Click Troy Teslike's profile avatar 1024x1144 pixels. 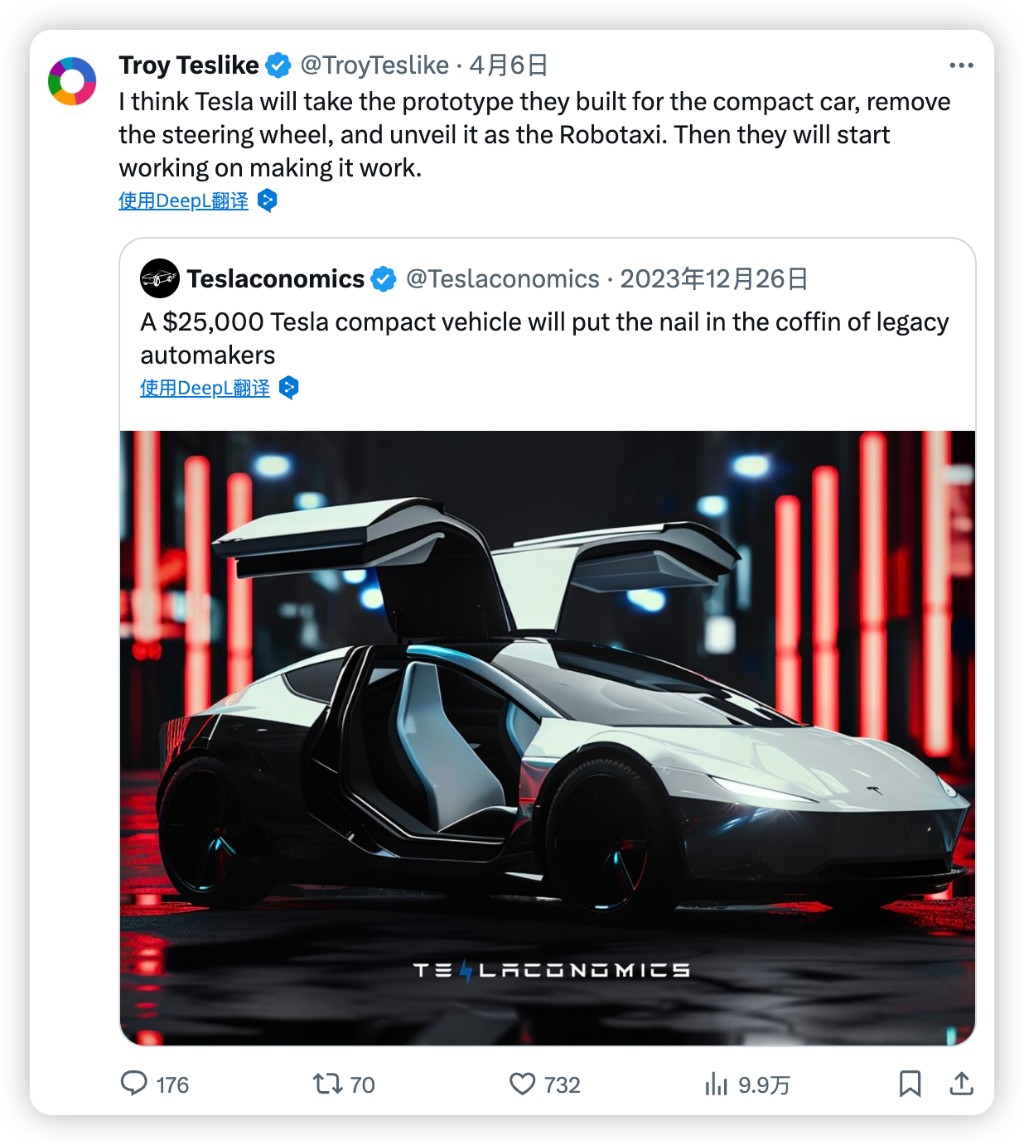(x=72, y=81)
